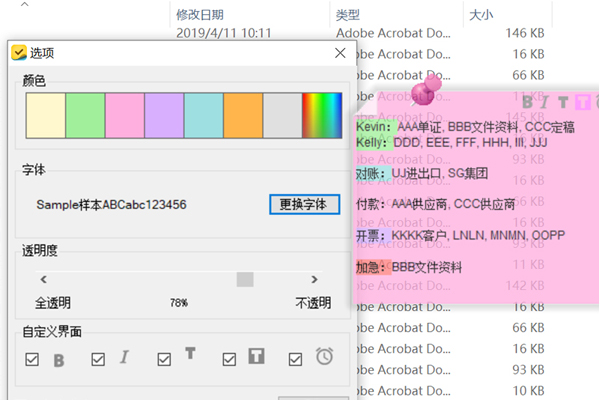Viewport: 600px width, 400px height.
Task: Click the Italic I icon in options dialog
Action: pyautogui.click(x=124, y=357)
